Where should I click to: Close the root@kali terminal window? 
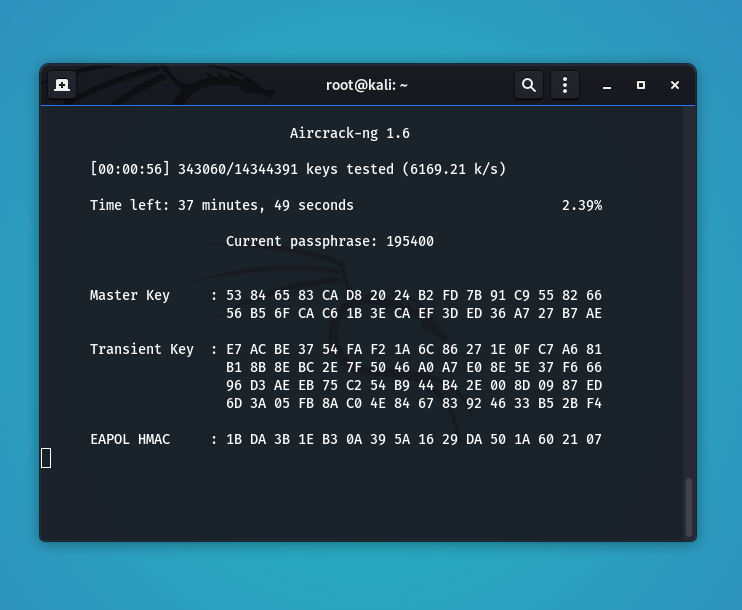pyautogui.click(x=675, y=85)
